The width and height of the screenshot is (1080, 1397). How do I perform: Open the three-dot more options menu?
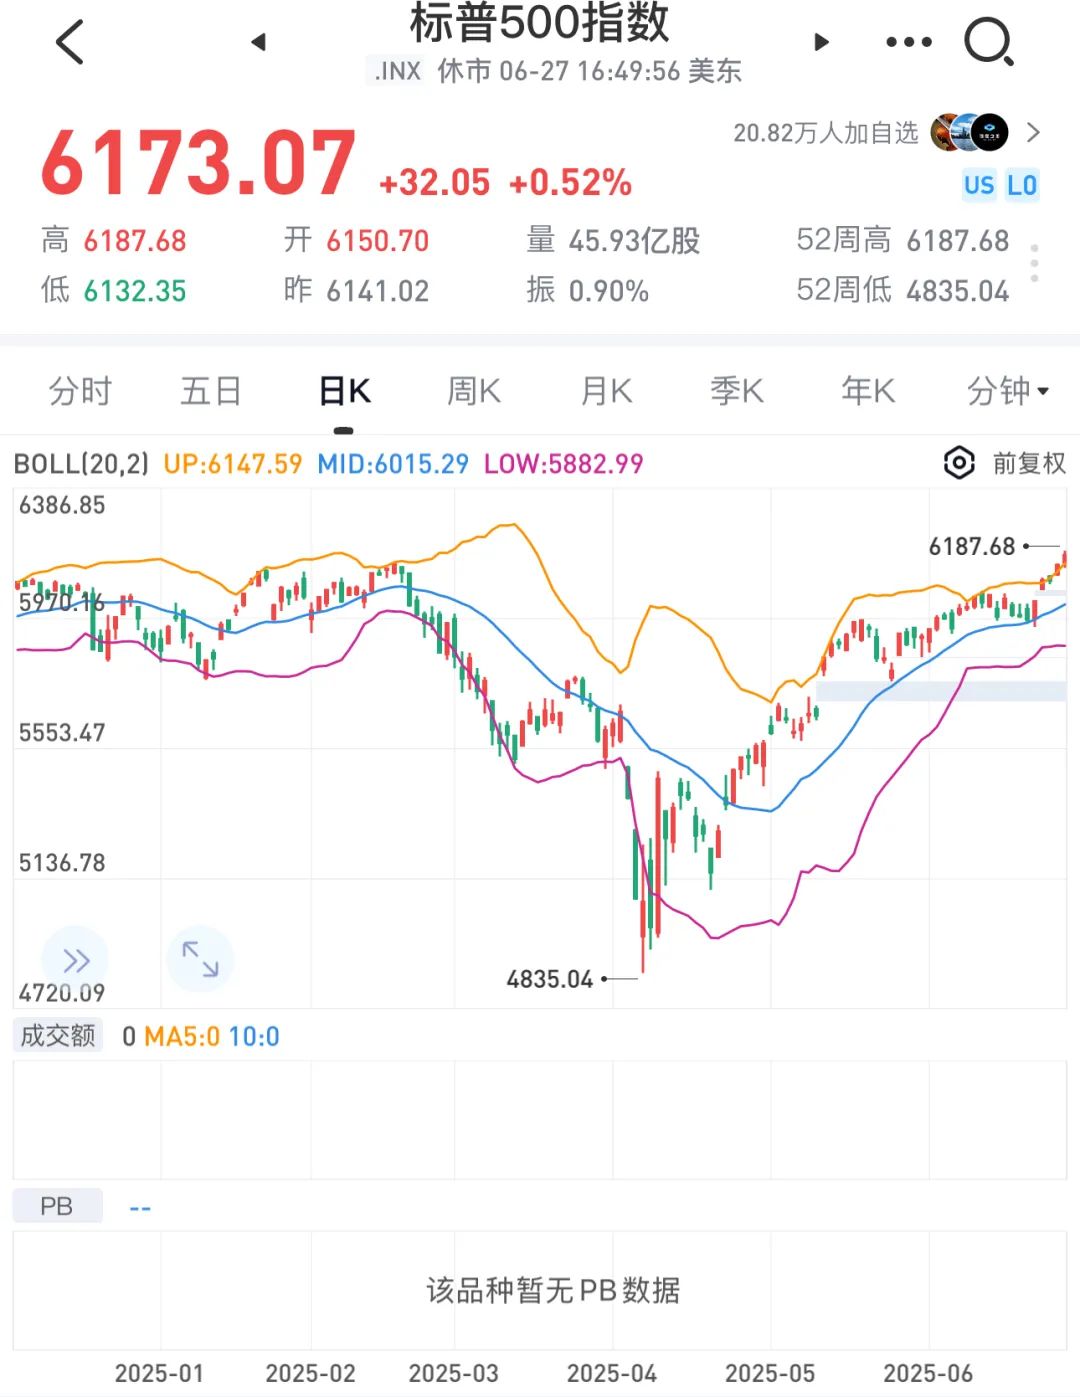[909, 42]
